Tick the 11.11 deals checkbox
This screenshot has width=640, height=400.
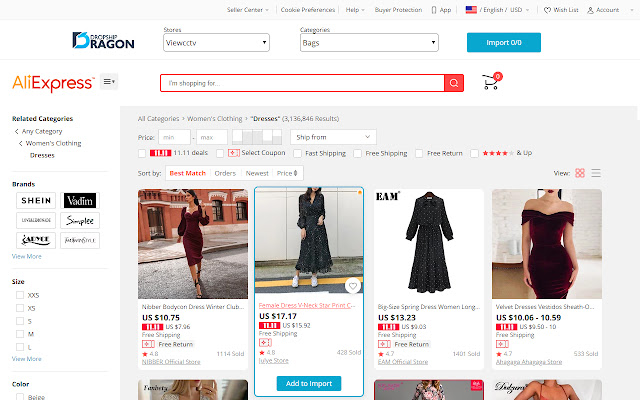pyautogui.click(x=142, y=153)
